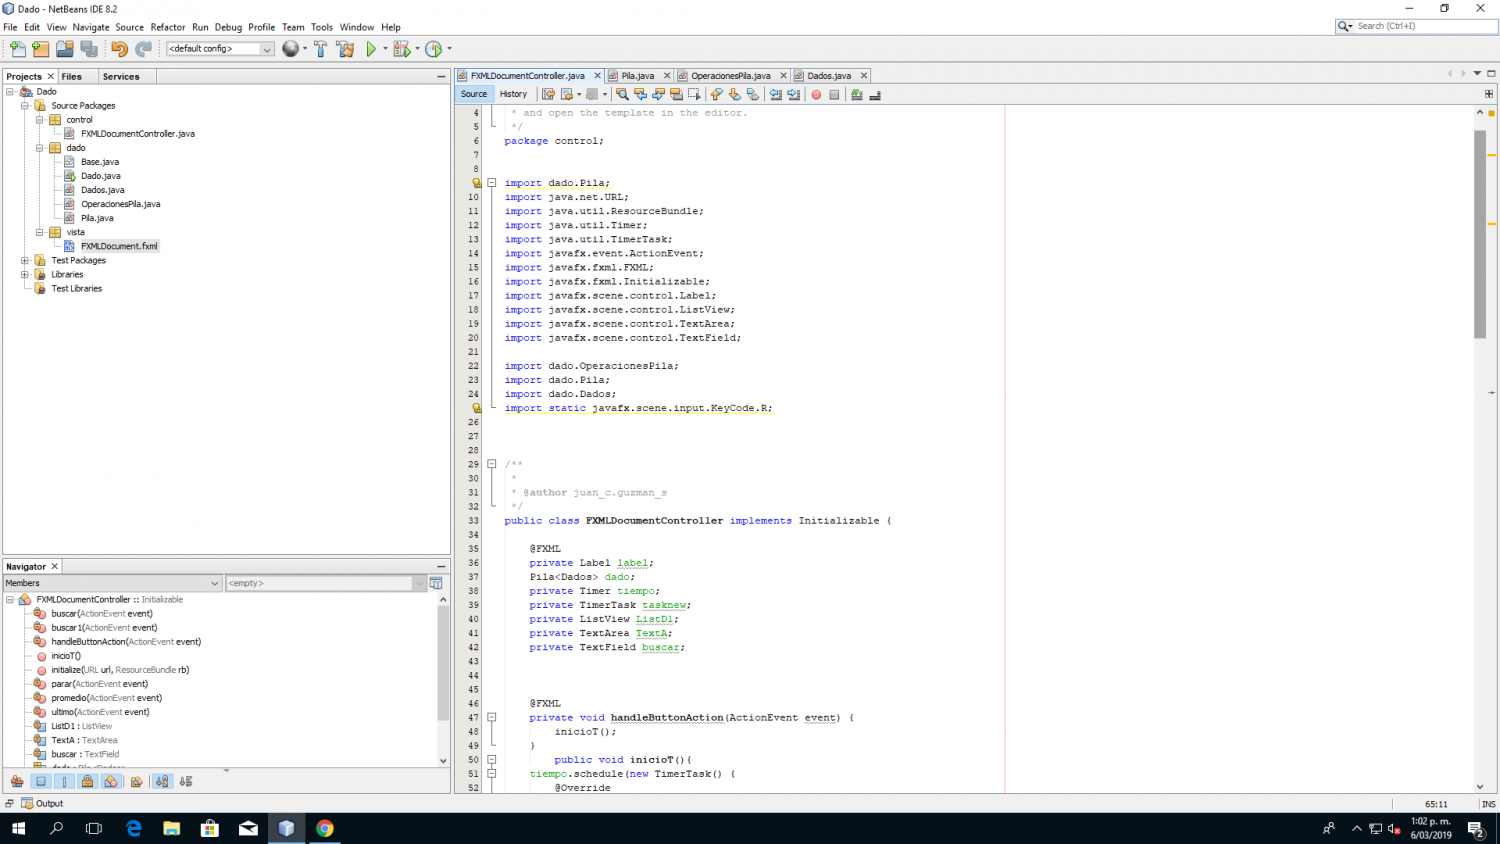Click the Undo arrow in the toolbar
The height and width of the screenshot is (844, 1500).
[x=119, y=49]
